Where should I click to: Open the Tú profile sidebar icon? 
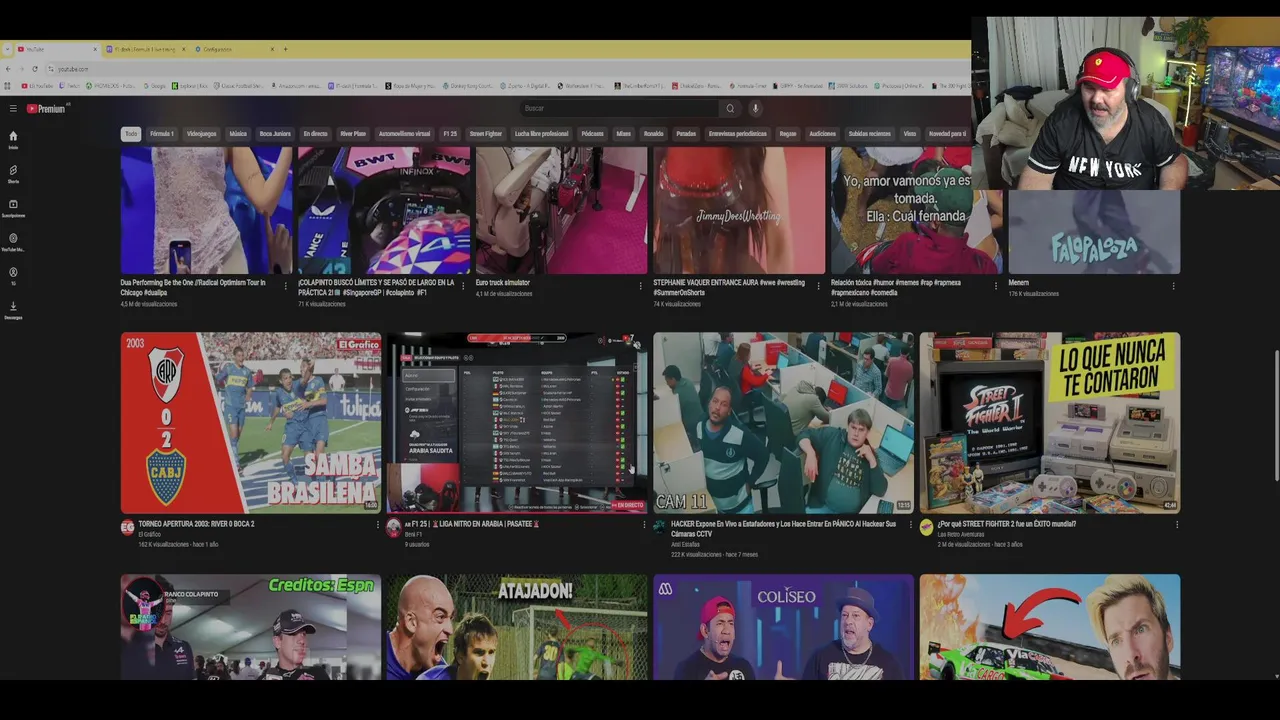[x=13, y=275]
